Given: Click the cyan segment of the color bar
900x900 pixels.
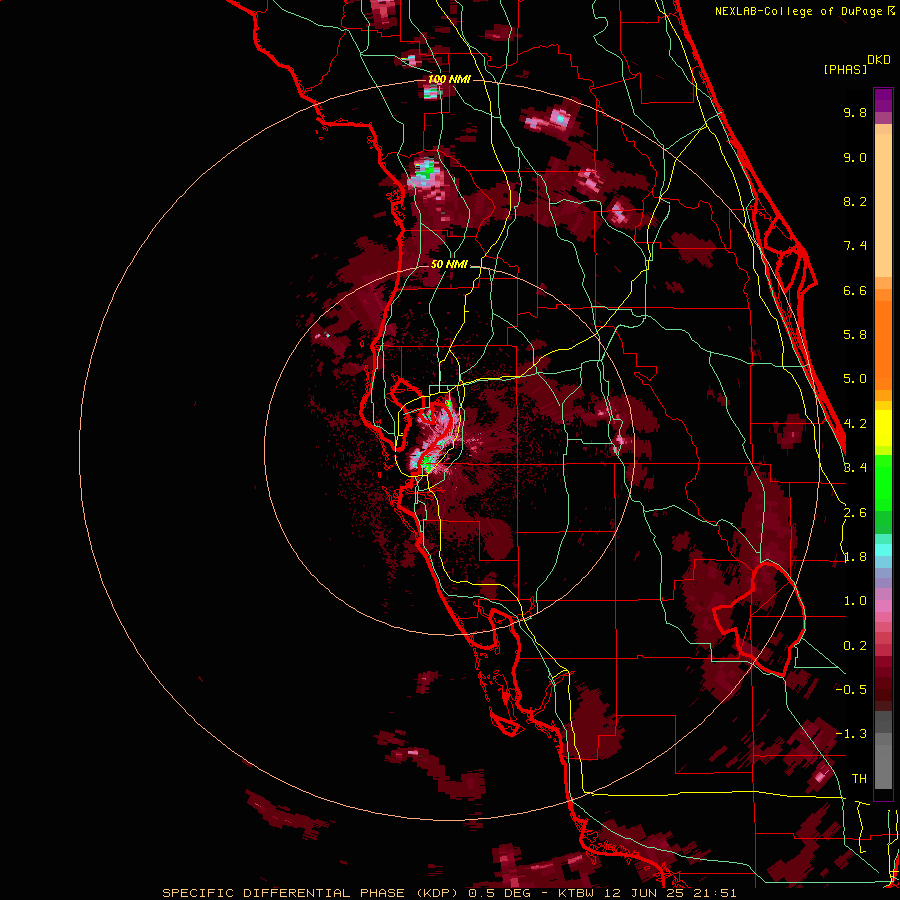Looking at the screenshot, I should click(x=883, y=550).
